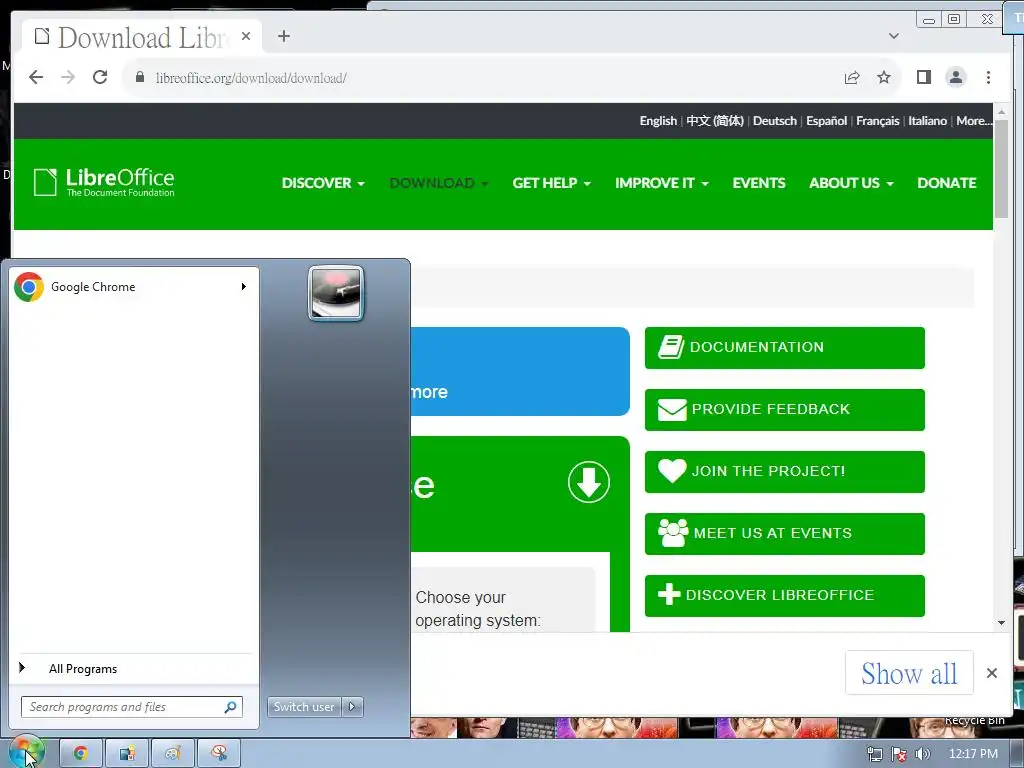Open the Chrome profile avatar

click(x=955, y=77)
